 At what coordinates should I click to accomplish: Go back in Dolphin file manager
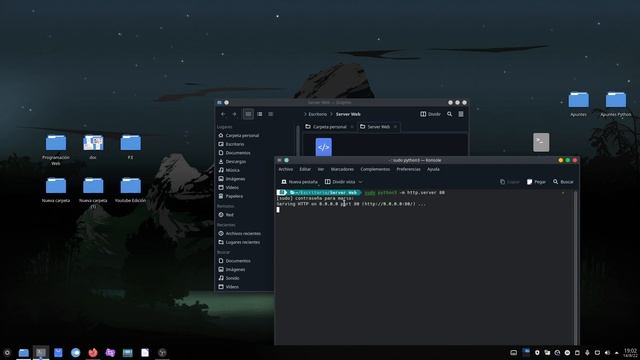[x=223, y=114]
